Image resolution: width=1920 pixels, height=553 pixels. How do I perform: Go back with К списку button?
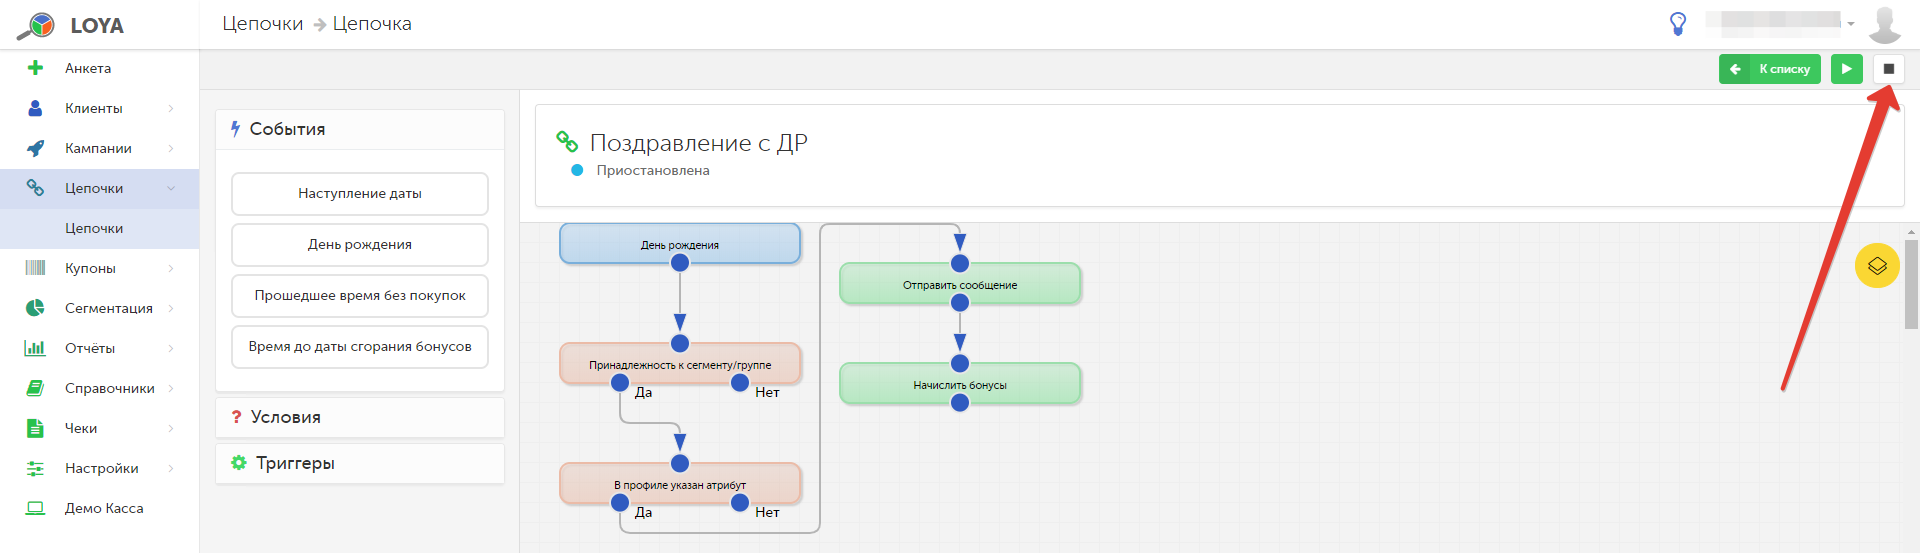click(1770, 69)
